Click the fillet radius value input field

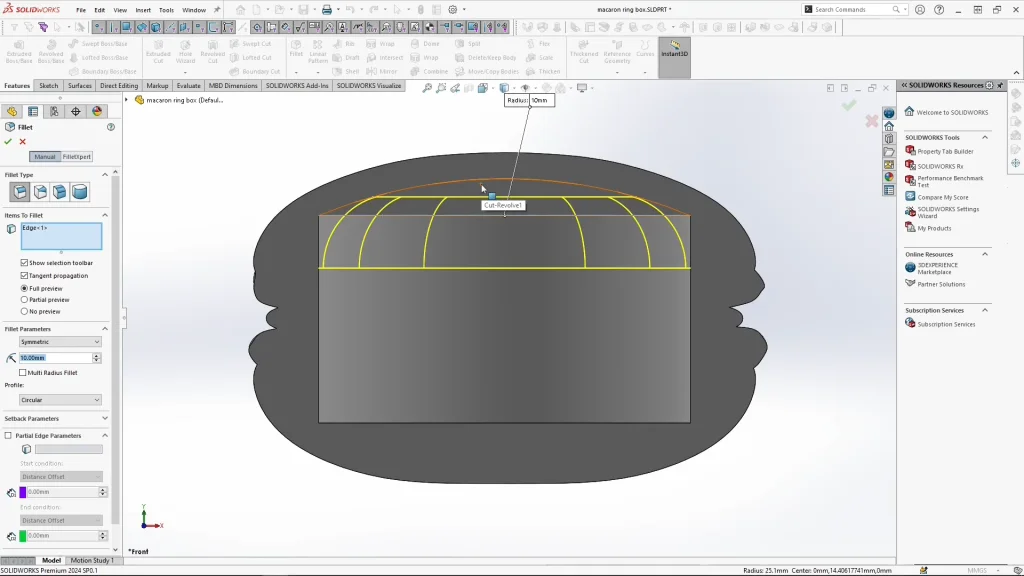coord(55,358)
